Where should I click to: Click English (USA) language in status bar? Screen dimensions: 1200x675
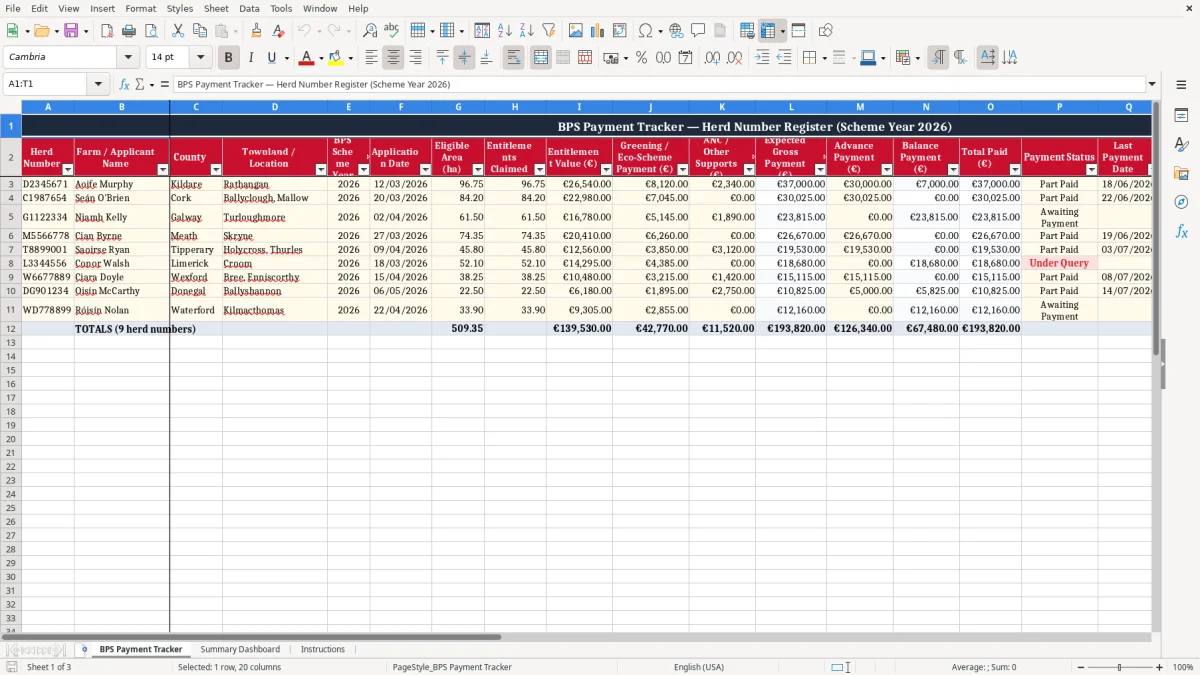699,667
